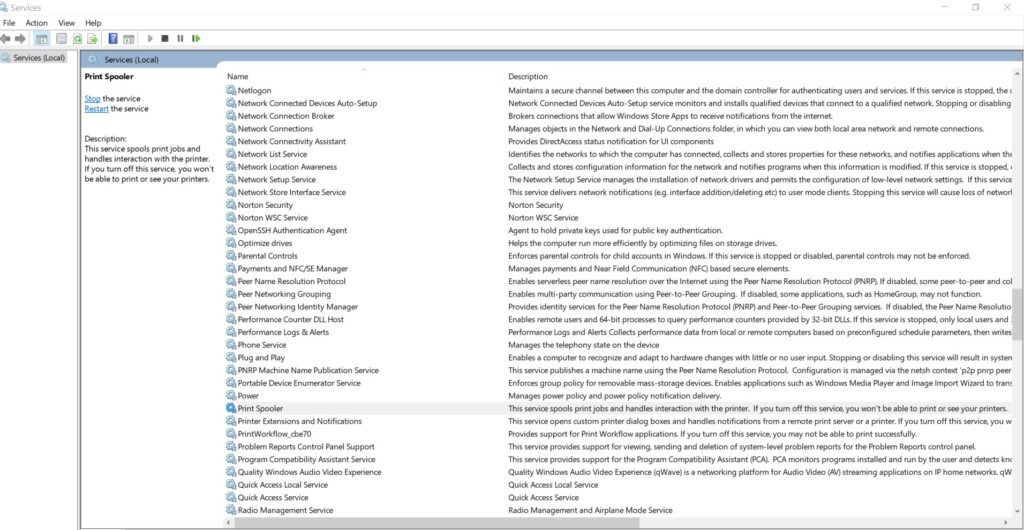1024x530 pixels.
Task: Click the horizontal scrollbar thumb
Action: [437, 523]
